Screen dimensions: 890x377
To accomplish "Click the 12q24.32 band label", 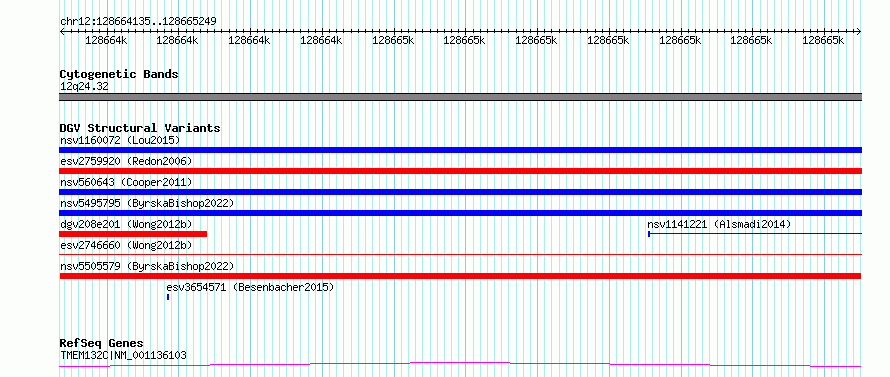I will tap(84, 87).
